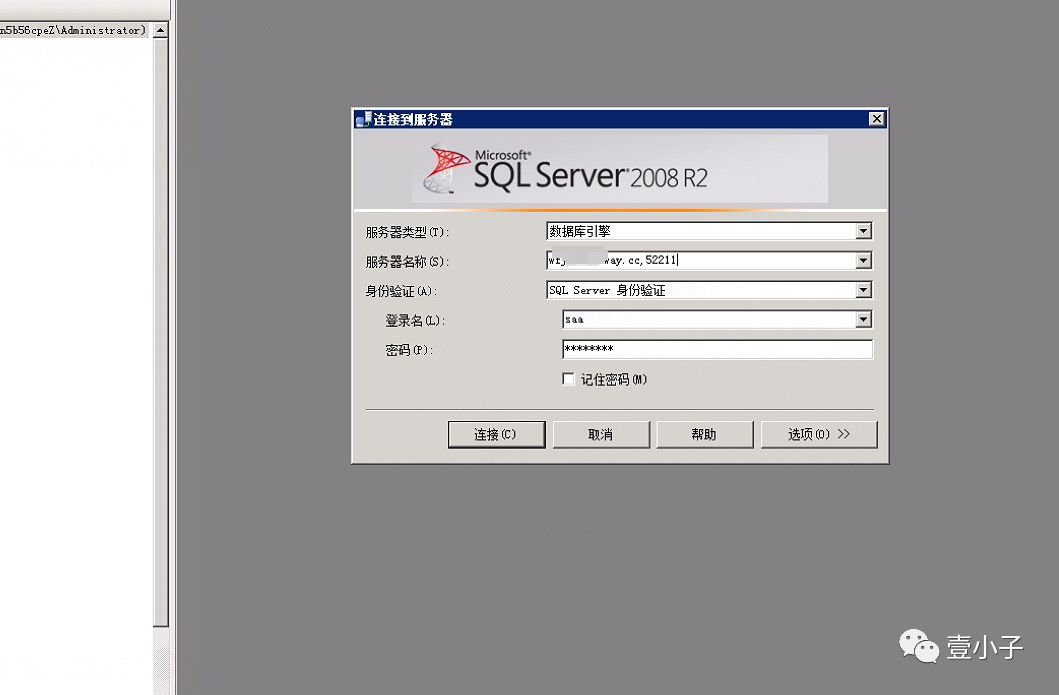Click the Administrator header text in left panel

[x=73, y=30]
